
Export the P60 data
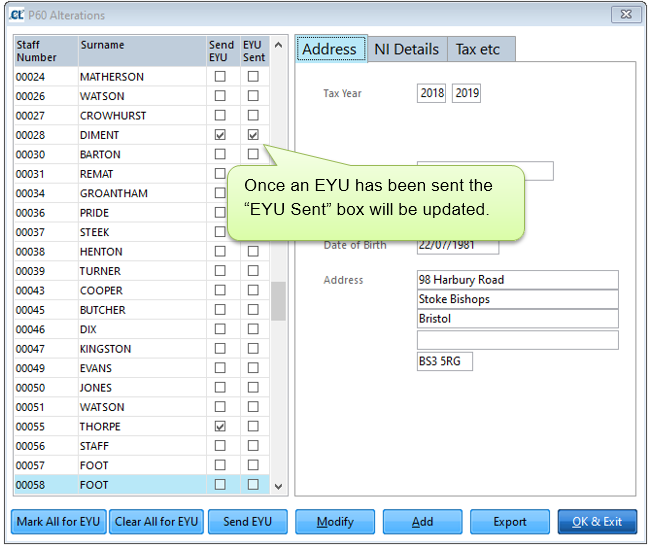(x=510, y=522)
